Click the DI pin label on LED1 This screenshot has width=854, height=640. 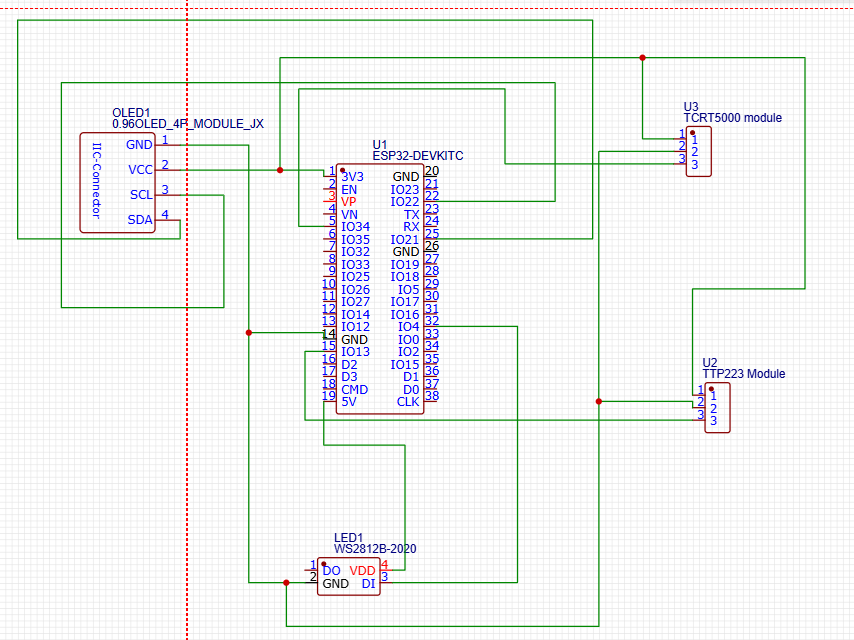tap(368, 583)
